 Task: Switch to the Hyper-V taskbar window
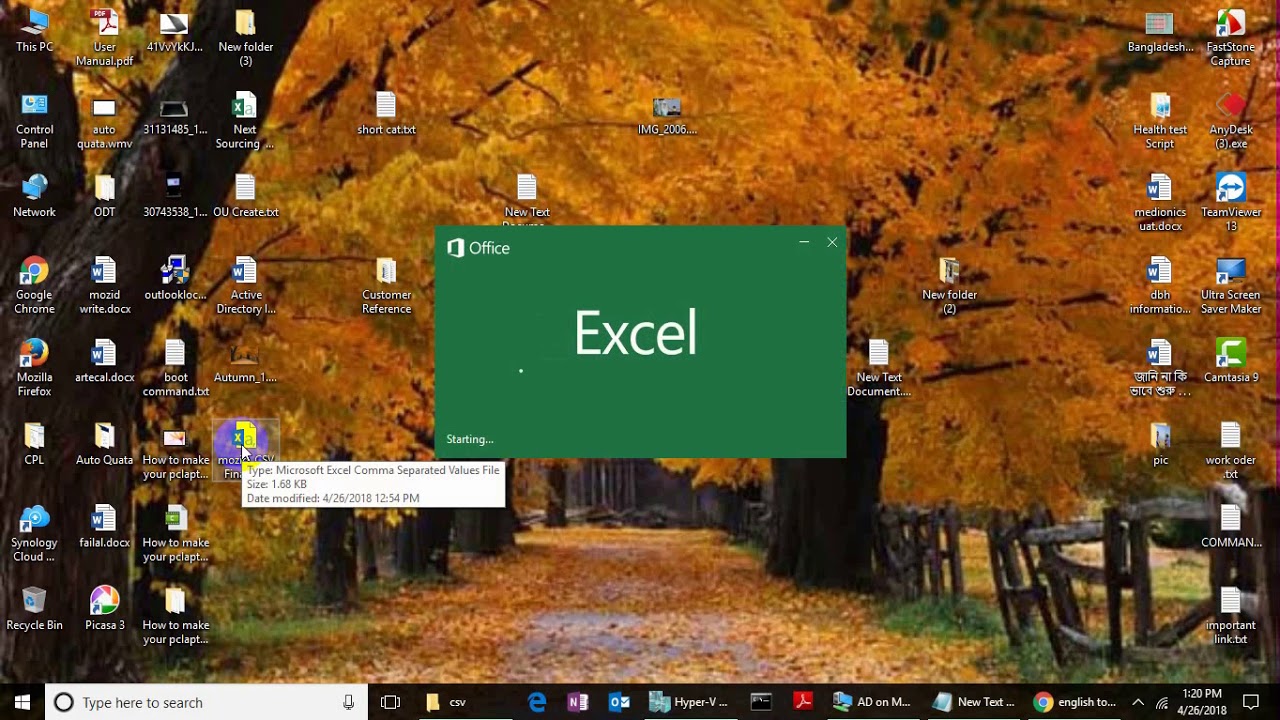689,702
